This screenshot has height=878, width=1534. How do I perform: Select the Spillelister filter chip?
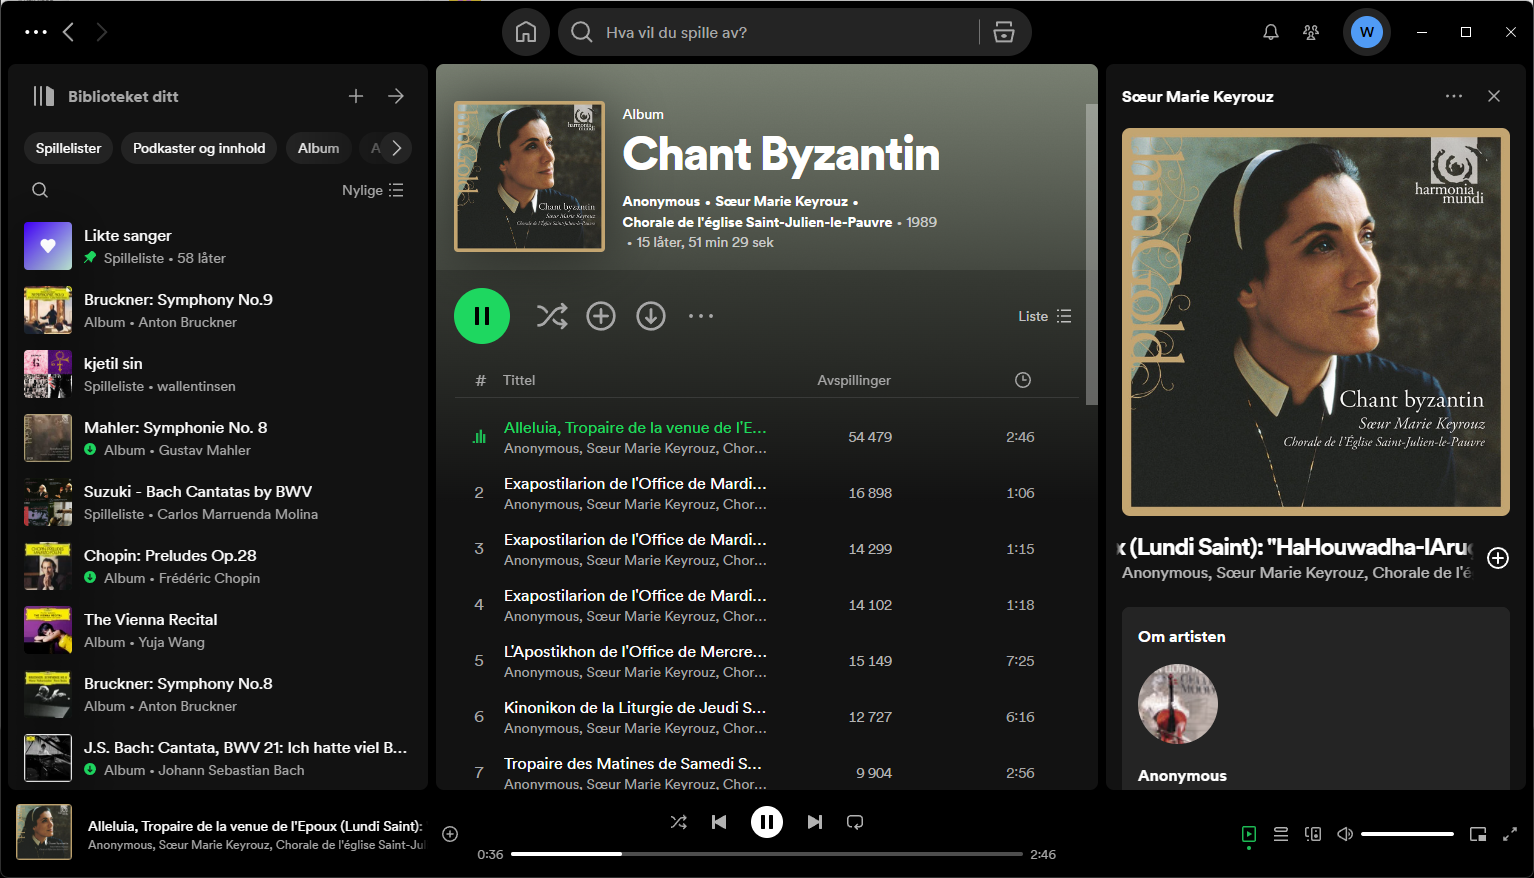click(x=68, y=148)
